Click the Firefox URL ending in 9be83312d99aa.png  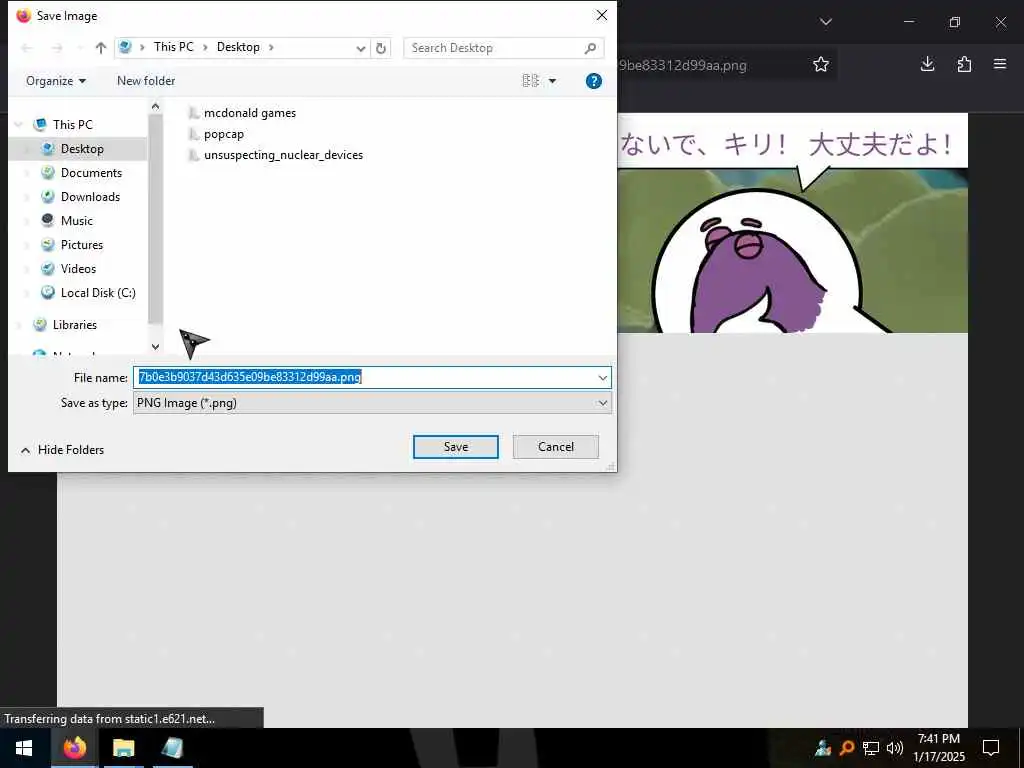(x=682, y=65)
